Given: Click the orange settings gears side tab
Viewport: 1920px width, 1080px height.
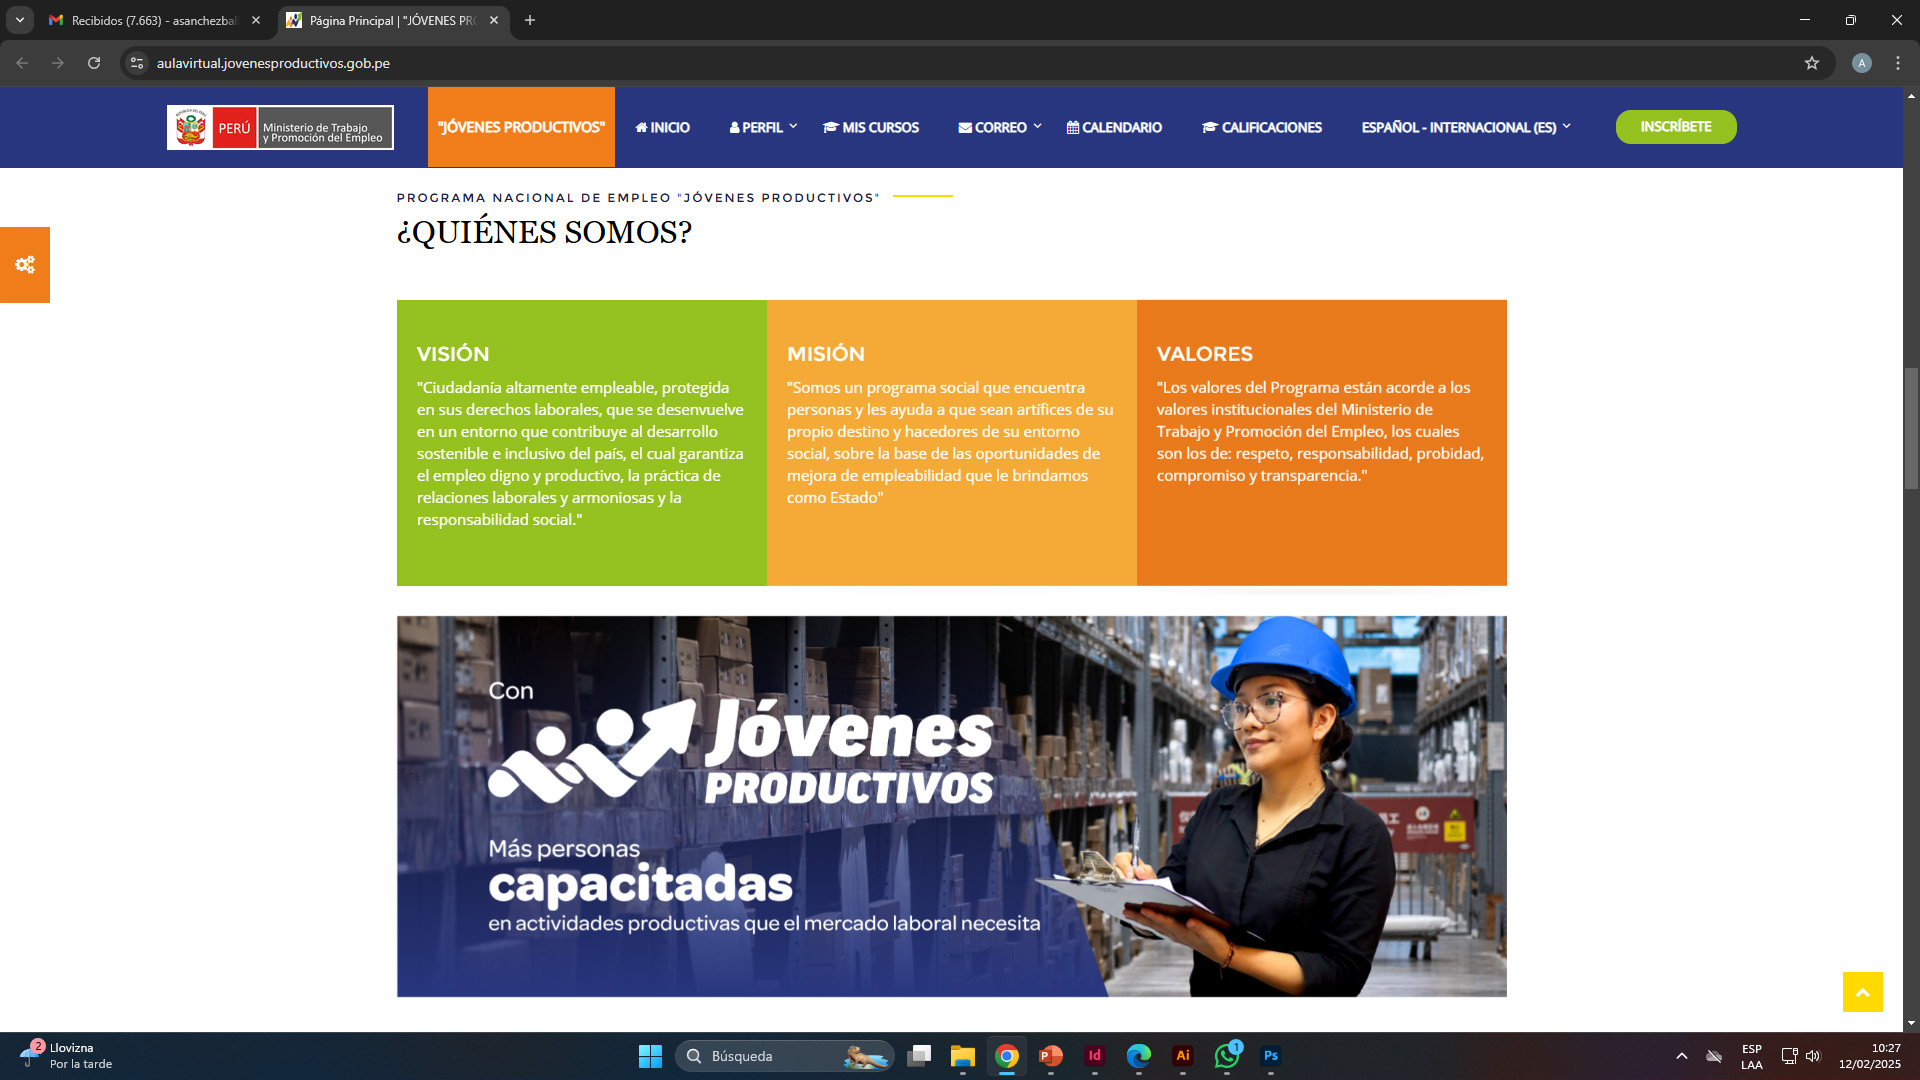Looking at the screenshot, I should [25, 265].
